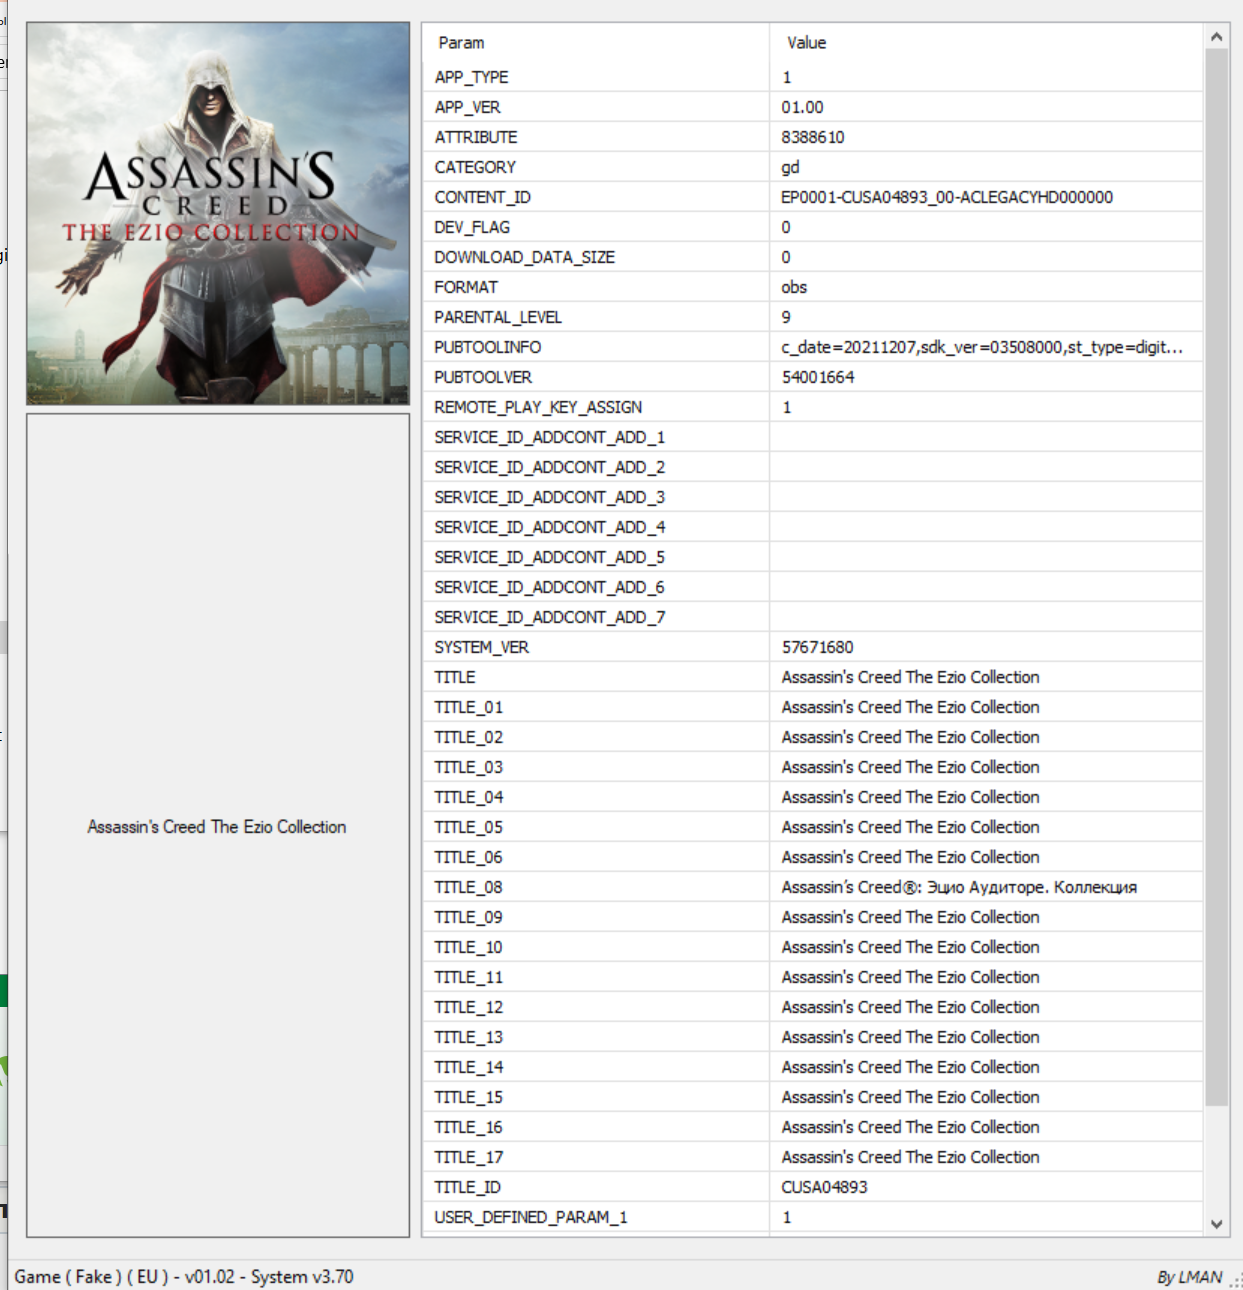Click the scroll down arrow of the table

click(x=1216, y=1223)
